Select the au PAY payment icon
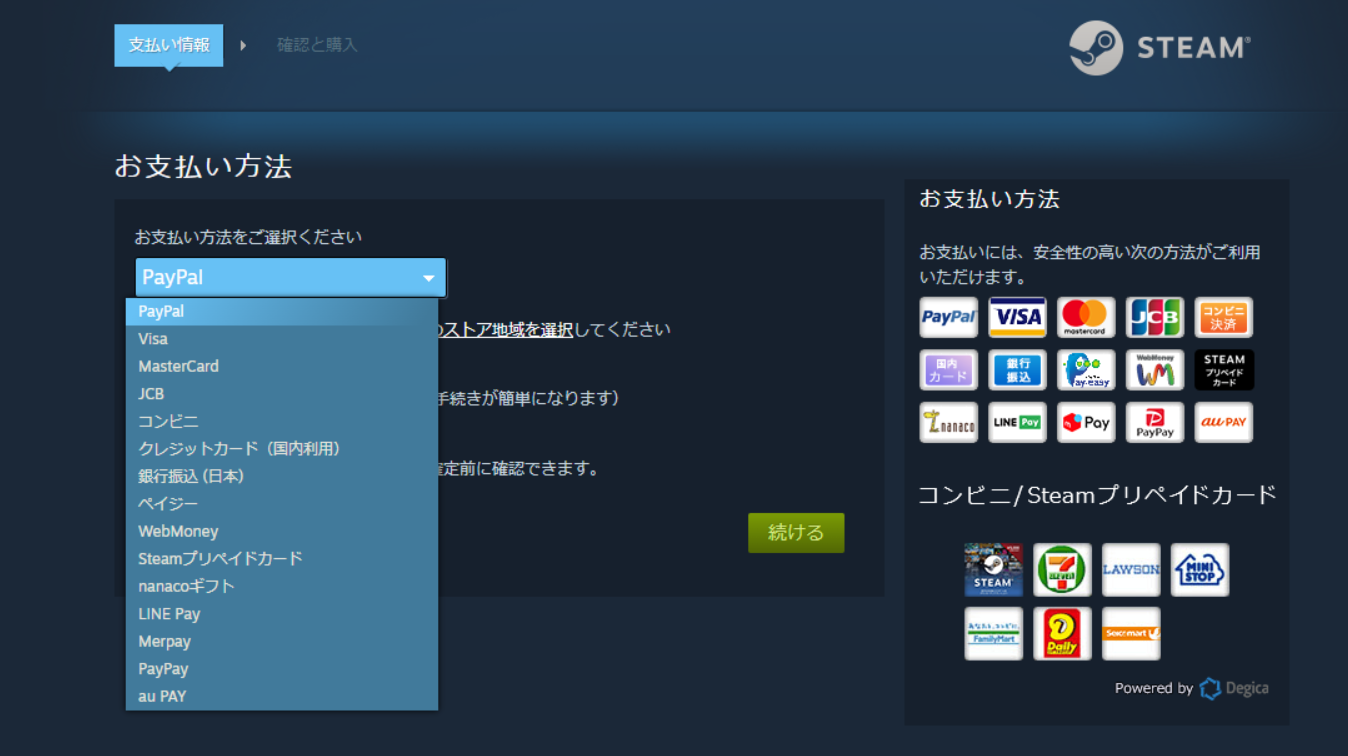 click(1223, 422)
